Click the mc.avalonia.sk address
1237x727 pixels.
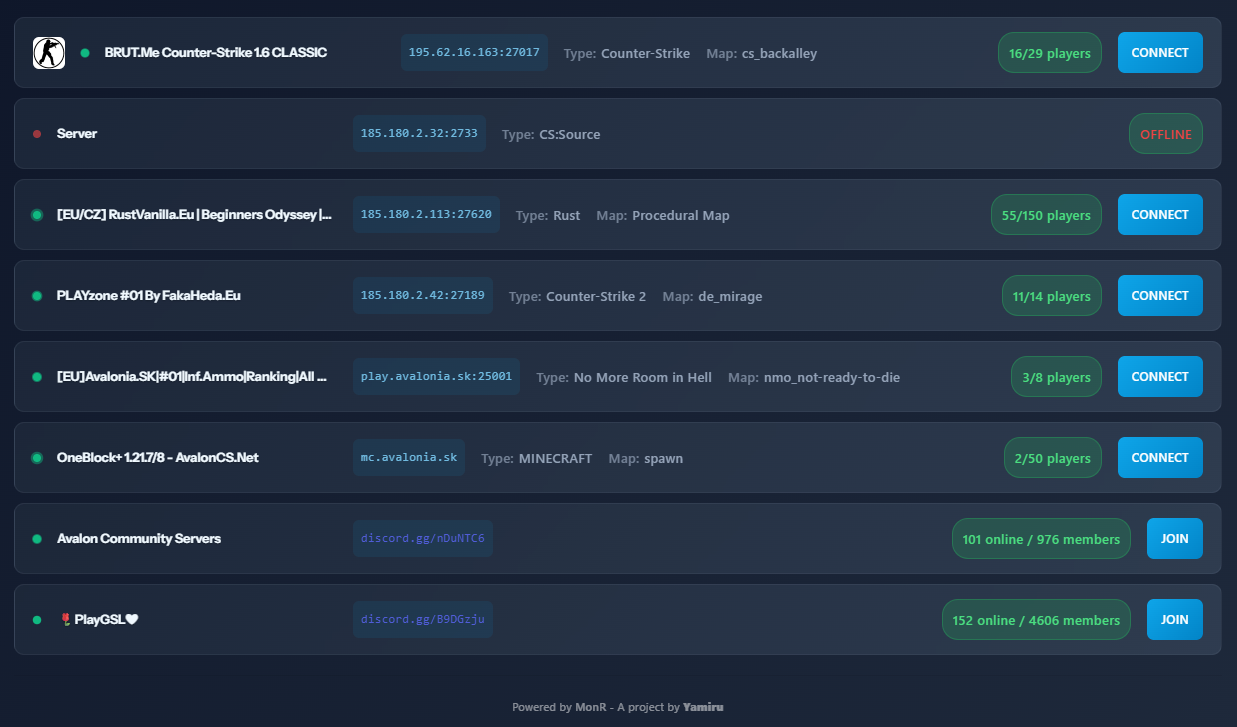[x=409, y=458]
